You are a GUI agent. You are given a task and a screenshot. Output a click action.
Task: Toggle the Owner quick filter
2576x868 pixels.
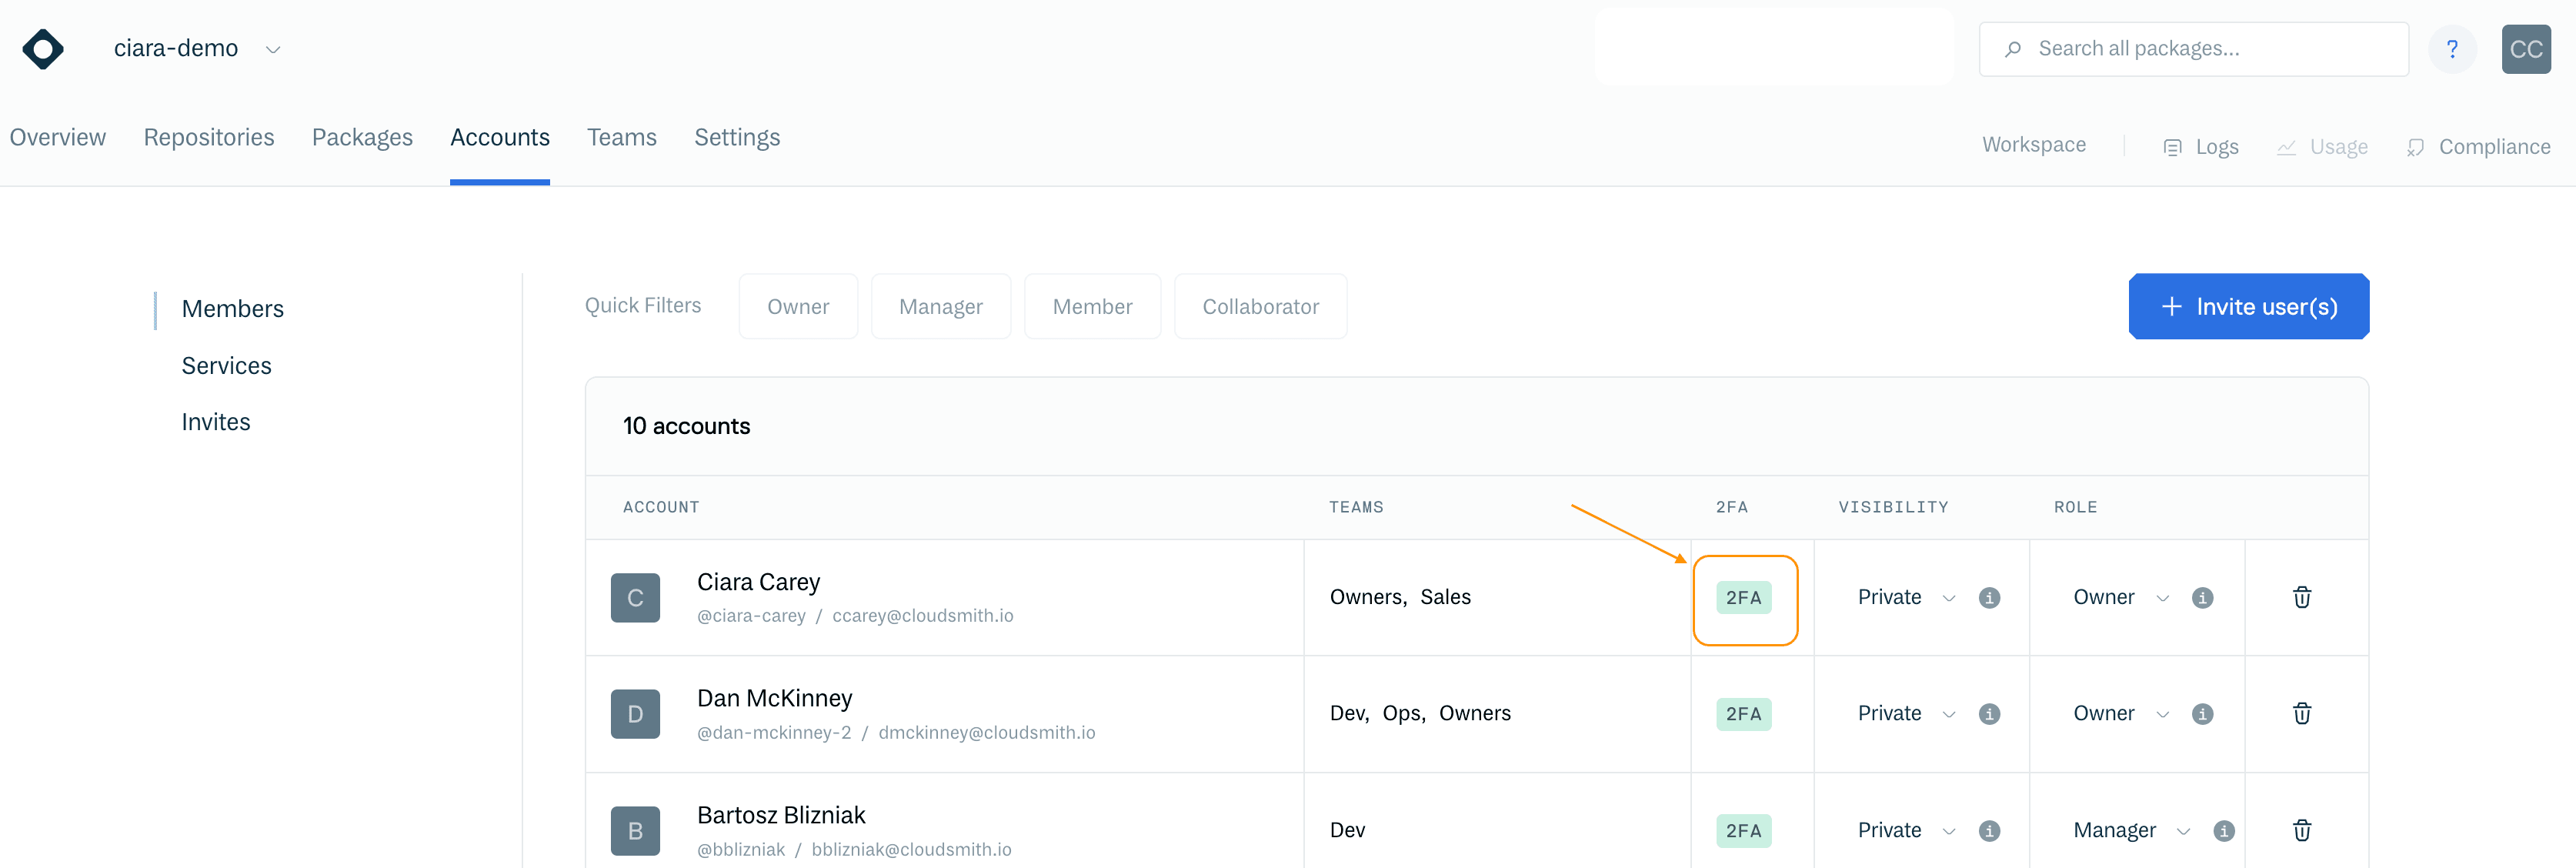click(797, 306)
